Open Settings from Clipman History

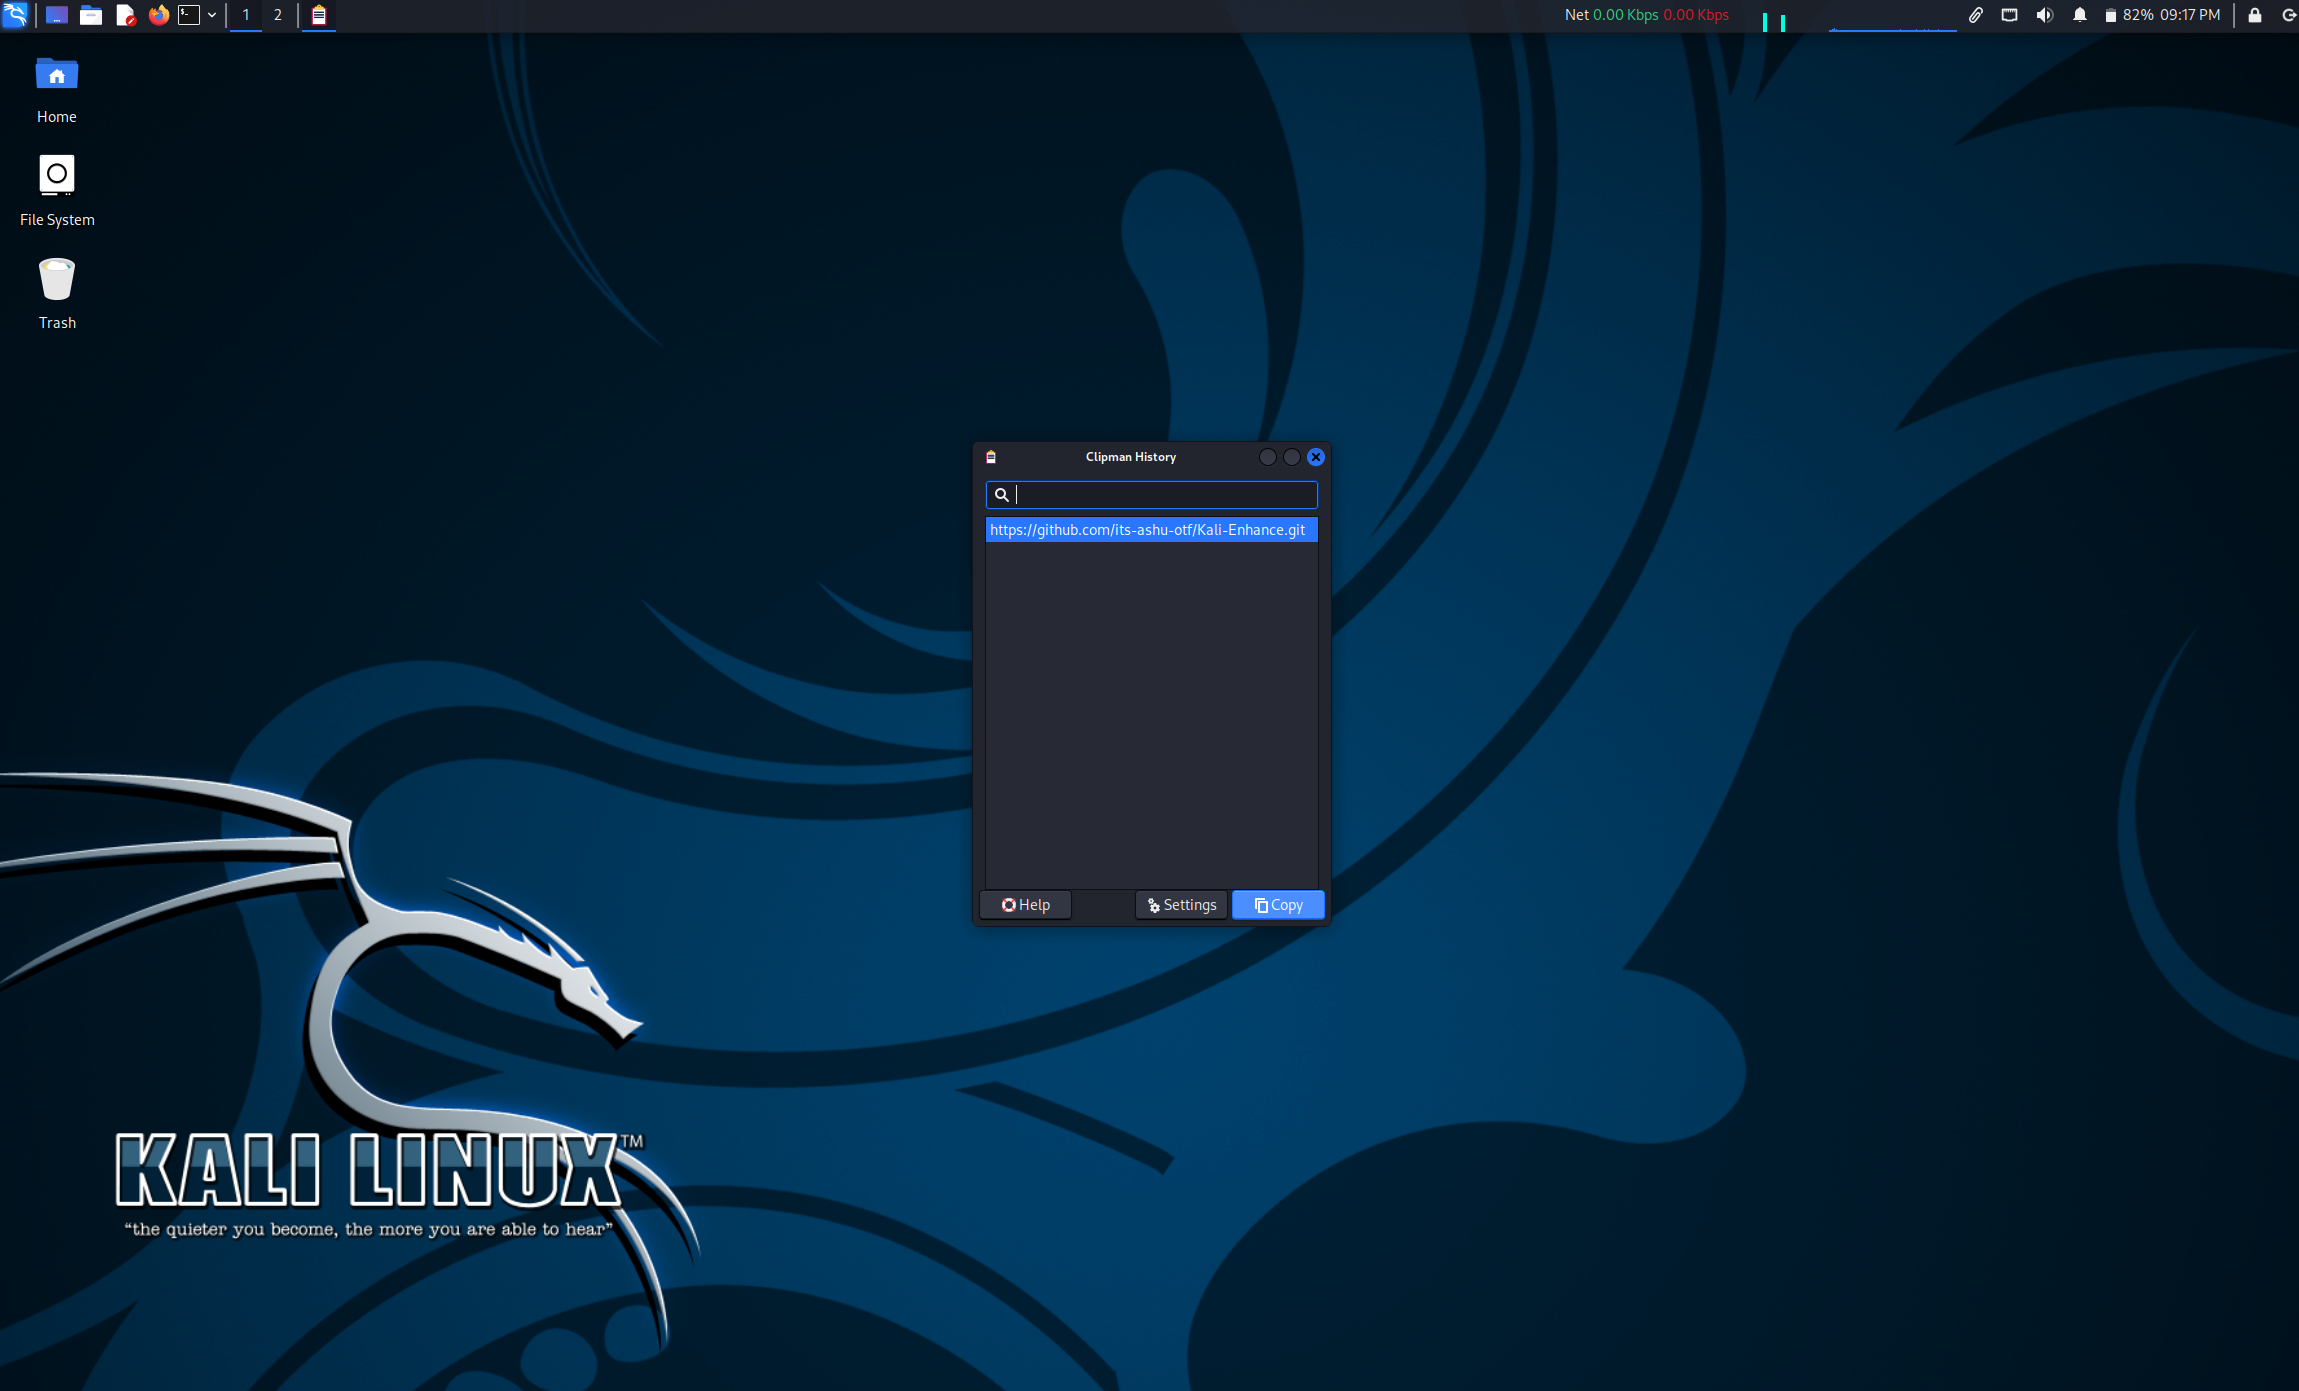(x=1181, y=904)
